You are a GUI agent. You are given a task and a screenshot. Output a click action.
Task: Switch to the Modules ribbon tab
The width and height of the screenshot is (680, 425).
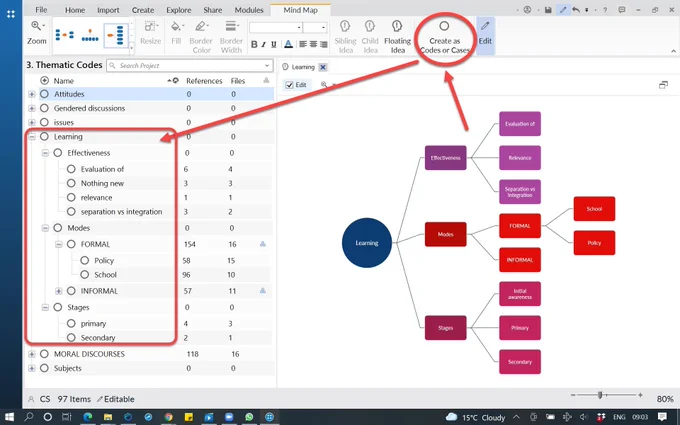249,10
